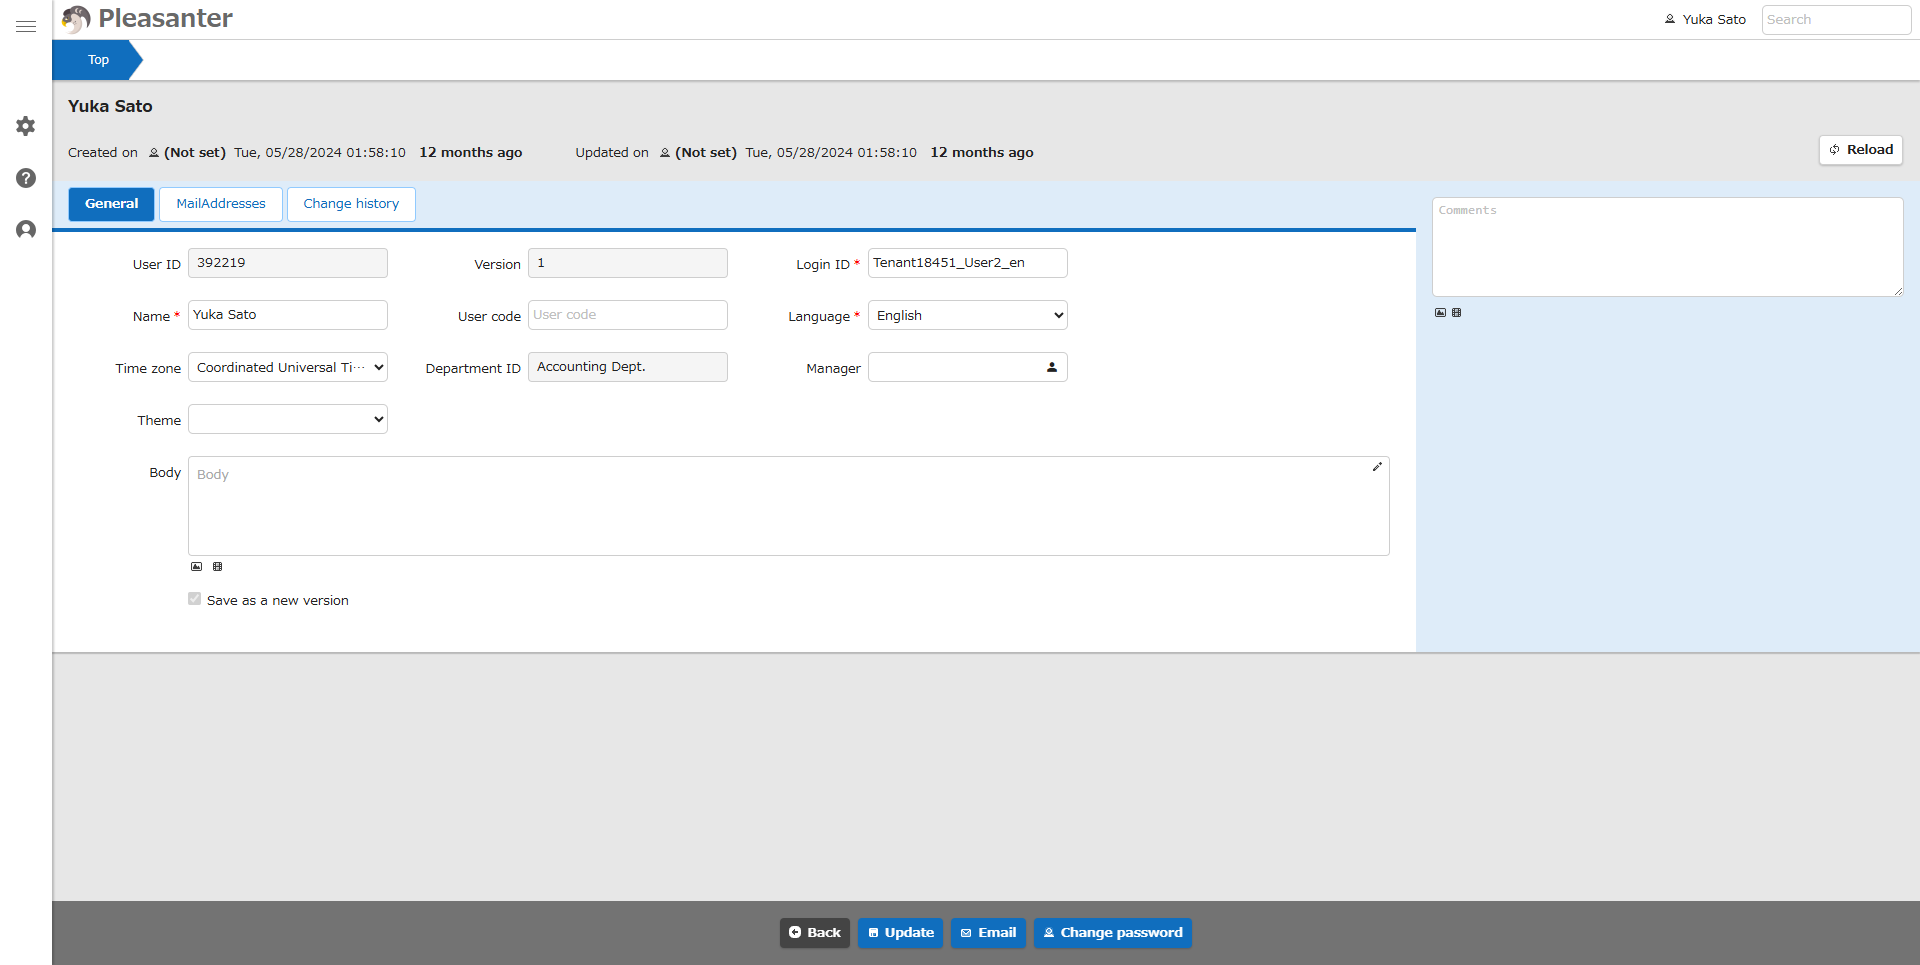Click the Manager field person icon
The height and width of the screenshot is (965, 1920).
(x=1052, y=367)
